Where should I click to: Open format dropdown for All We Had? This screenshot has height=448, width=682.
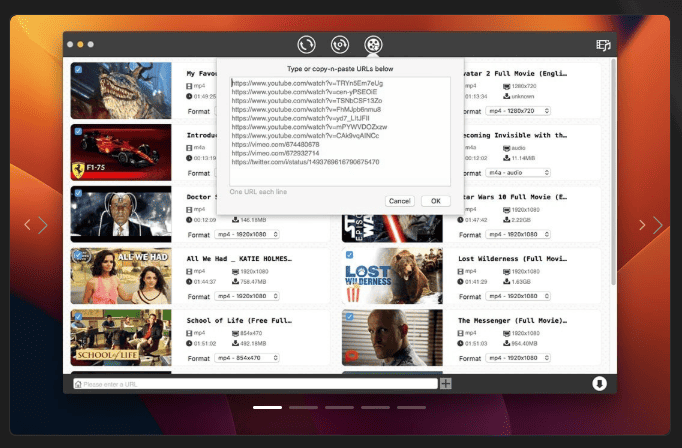click(247, 296)
